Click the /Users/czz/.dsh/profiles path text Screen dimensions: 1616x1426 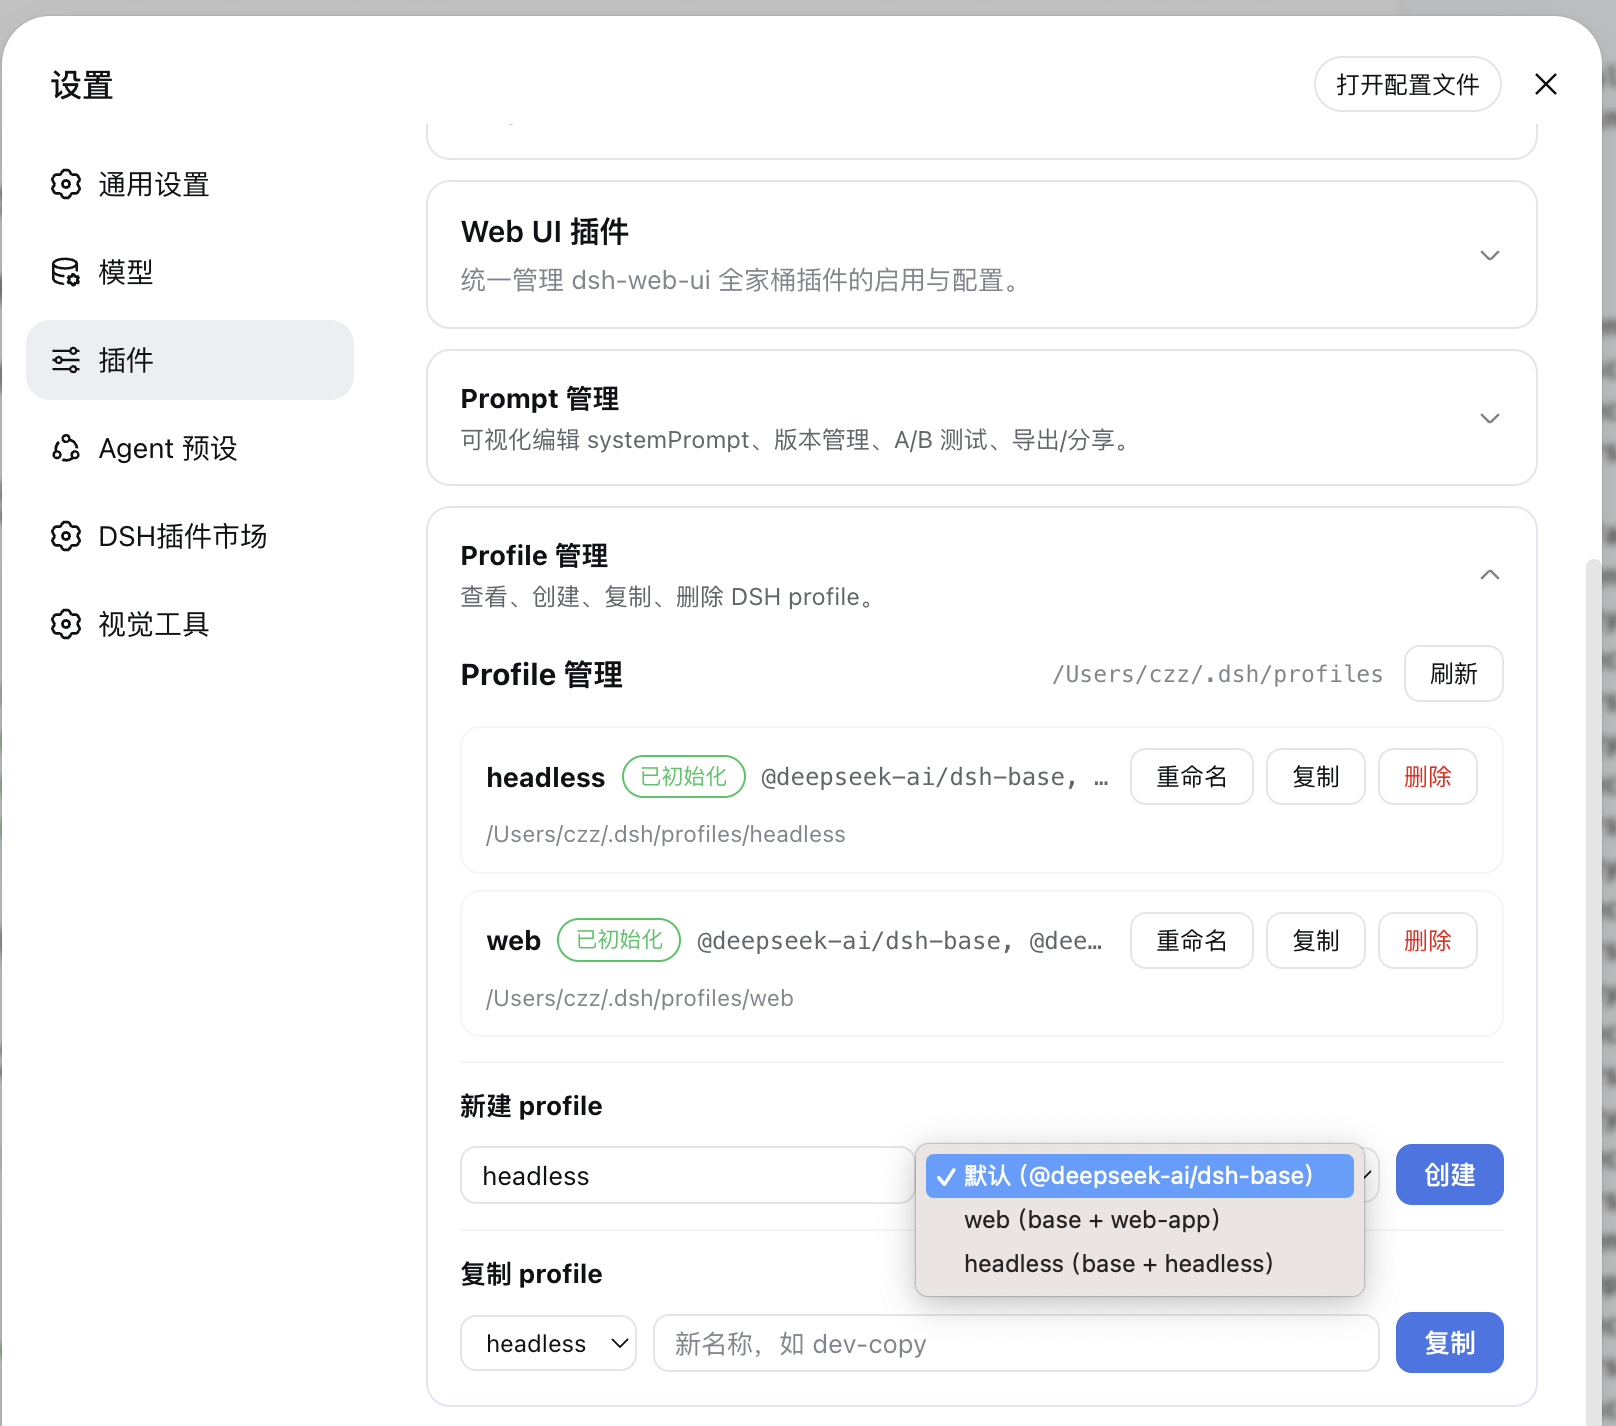(x=1217, y=674)
